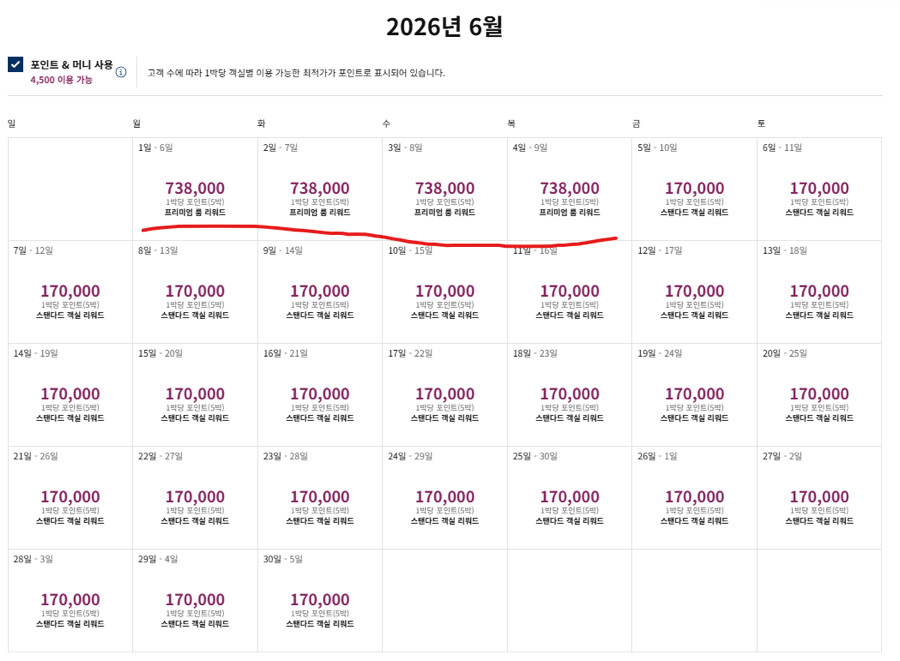
Task: Click the info icon beside 4,500 이용 가능
Action: point(121,73)
